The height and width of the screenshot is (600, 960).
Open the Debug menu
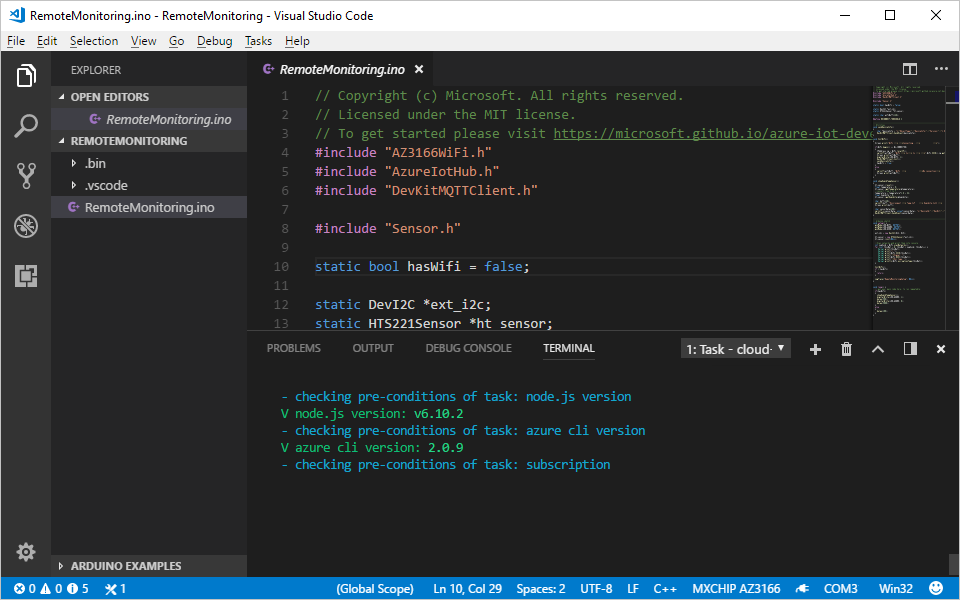point(214,41)
